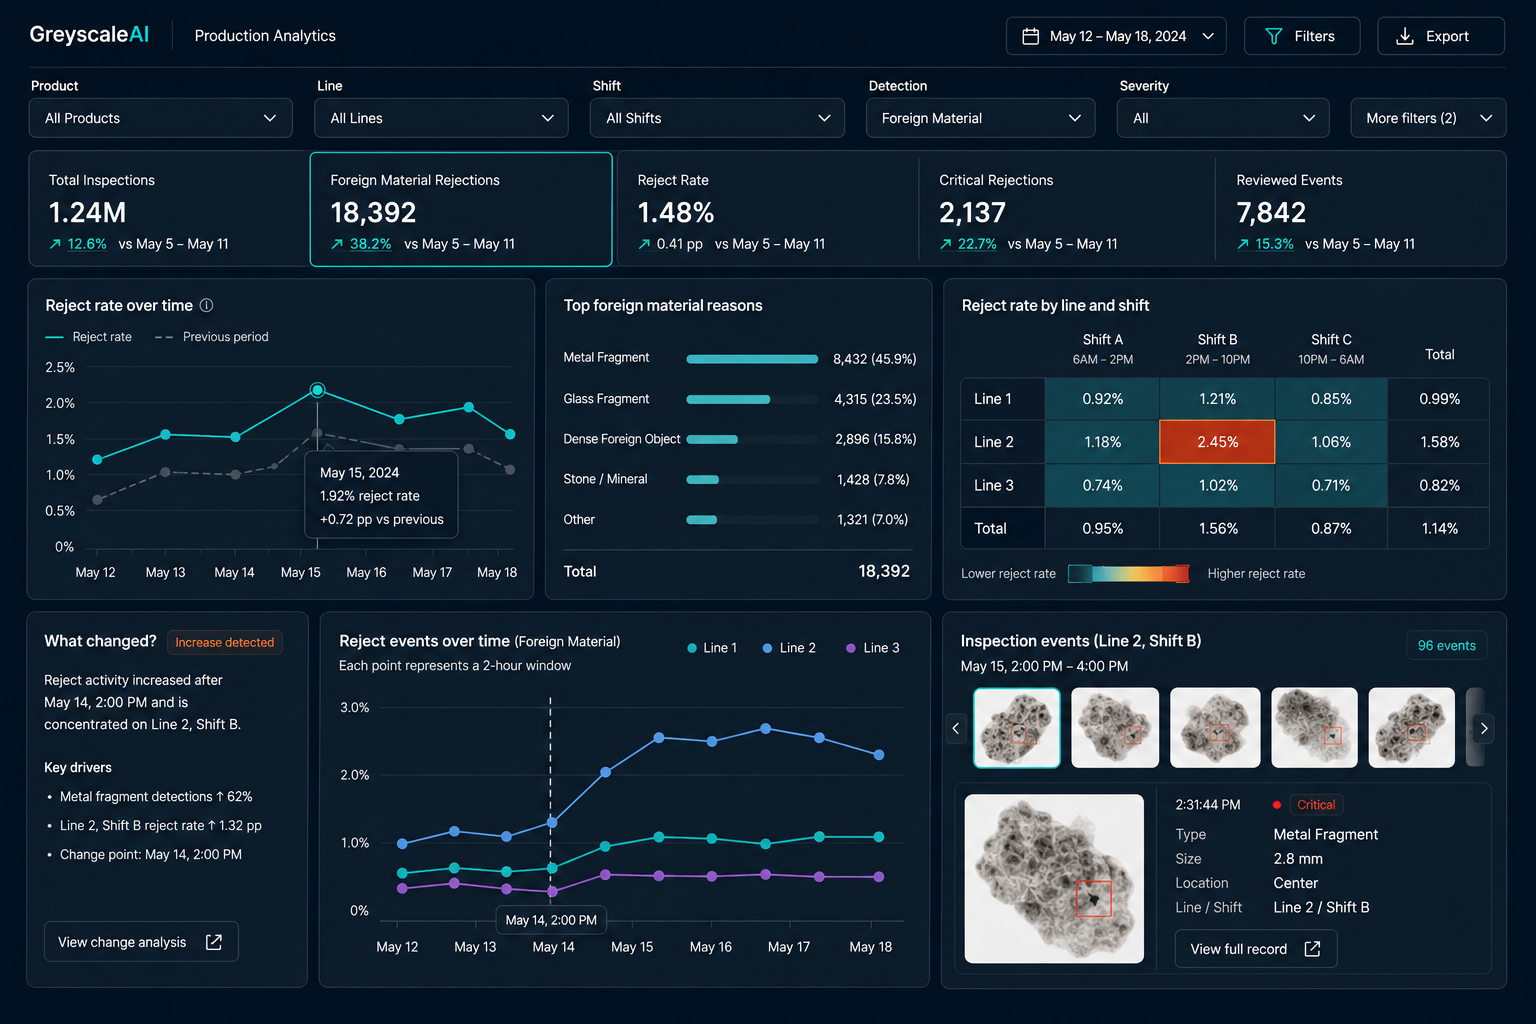
Task: Select first inspection event thumbnail
Action: coord(1017,728)
